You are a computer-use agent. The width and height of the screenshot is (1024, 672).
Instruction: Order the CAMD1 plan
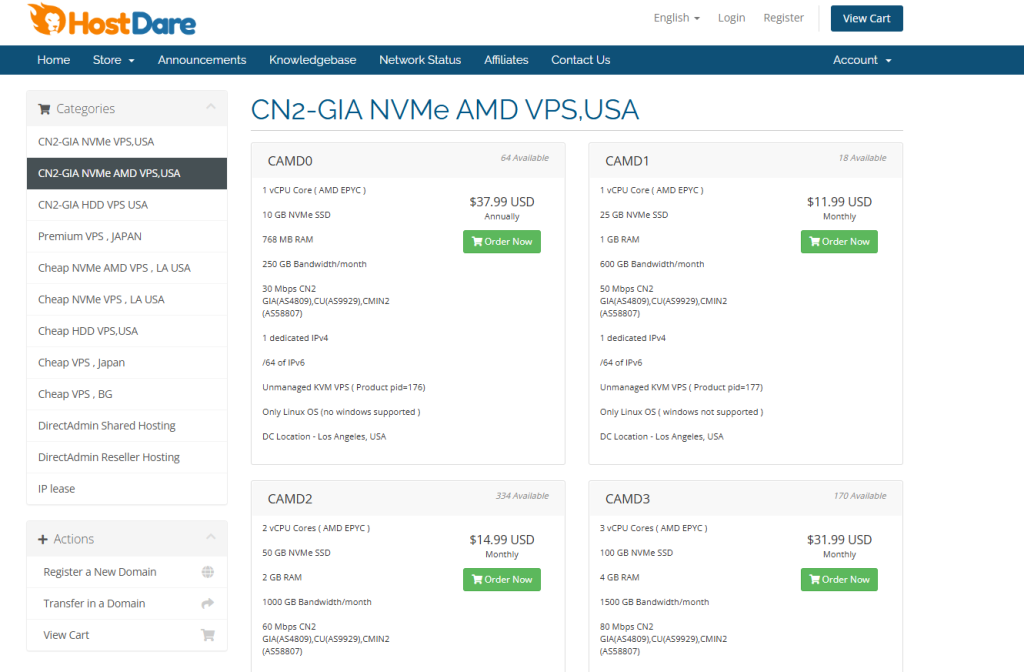(839, 242)
